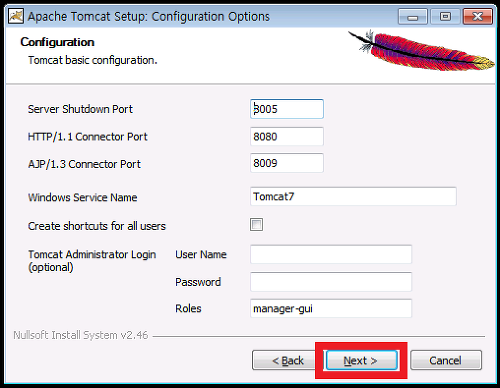
Task: Click the 'Password' label
Action: click(198, 282)
